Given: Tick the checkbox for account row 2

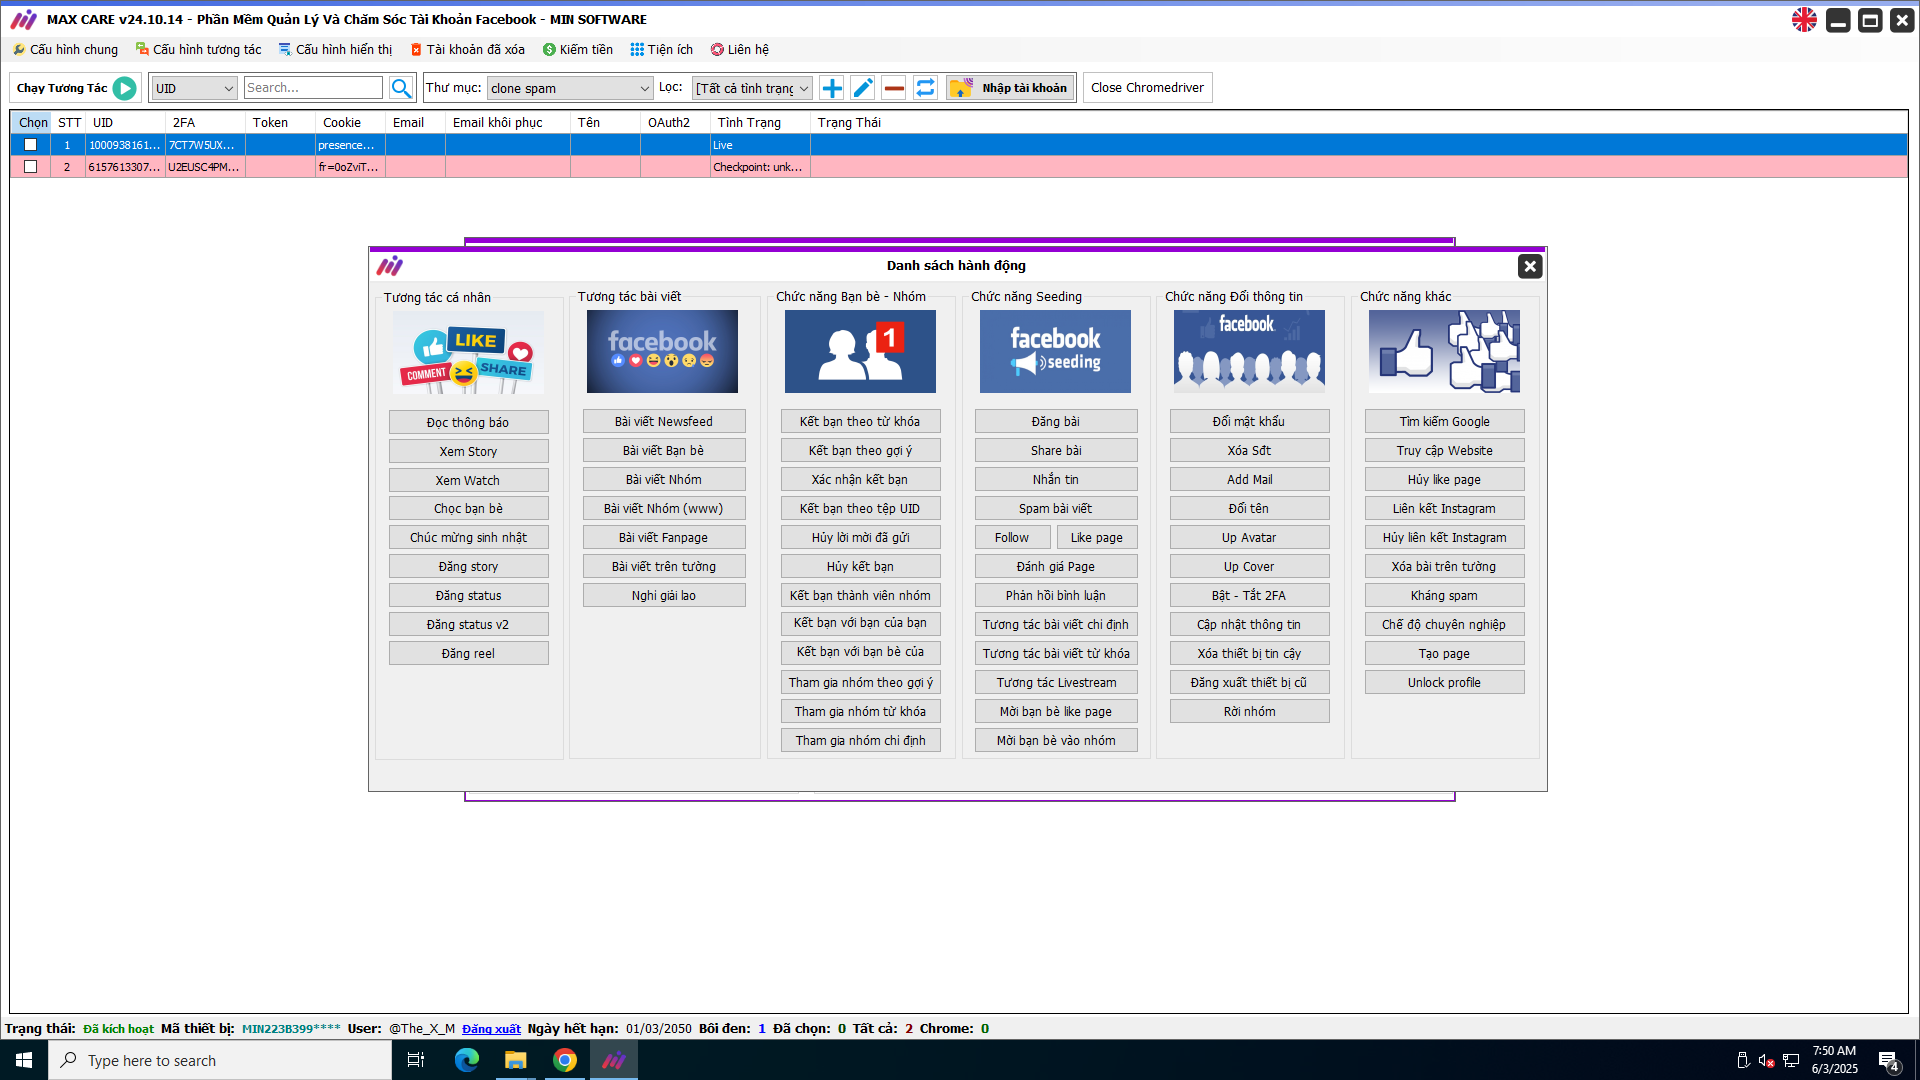Looking at the screenshot, I should tap(30, 167).
